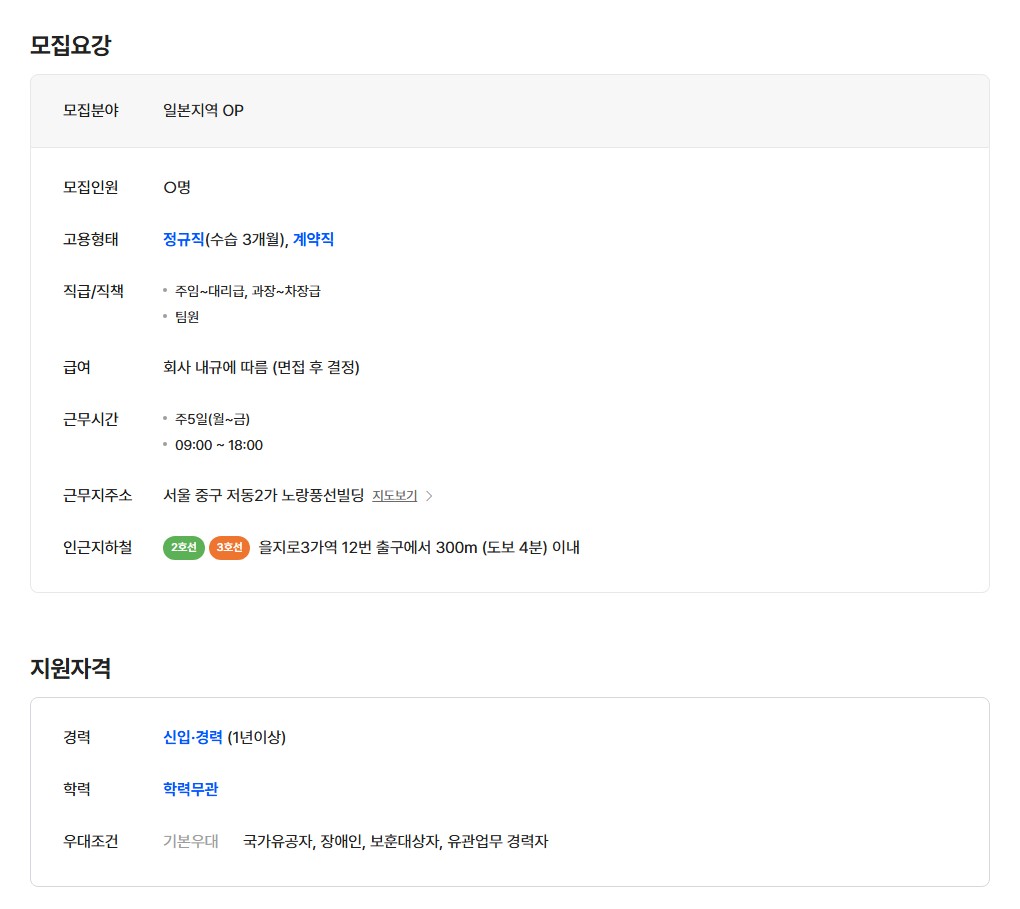The width and height of the screenshot is (1020, 909).
Task: Select the blue 학력무관 education text
Action: coord(190,789)
